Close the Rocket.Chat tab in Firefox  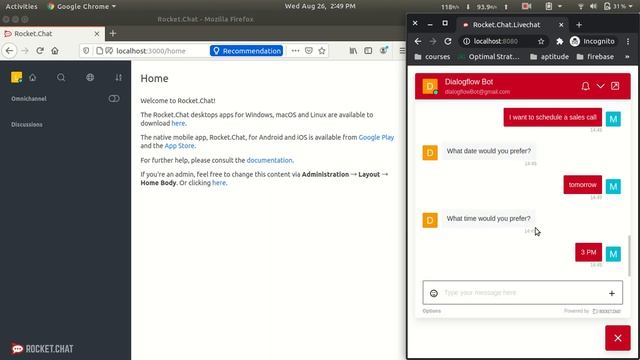point(97,34)
